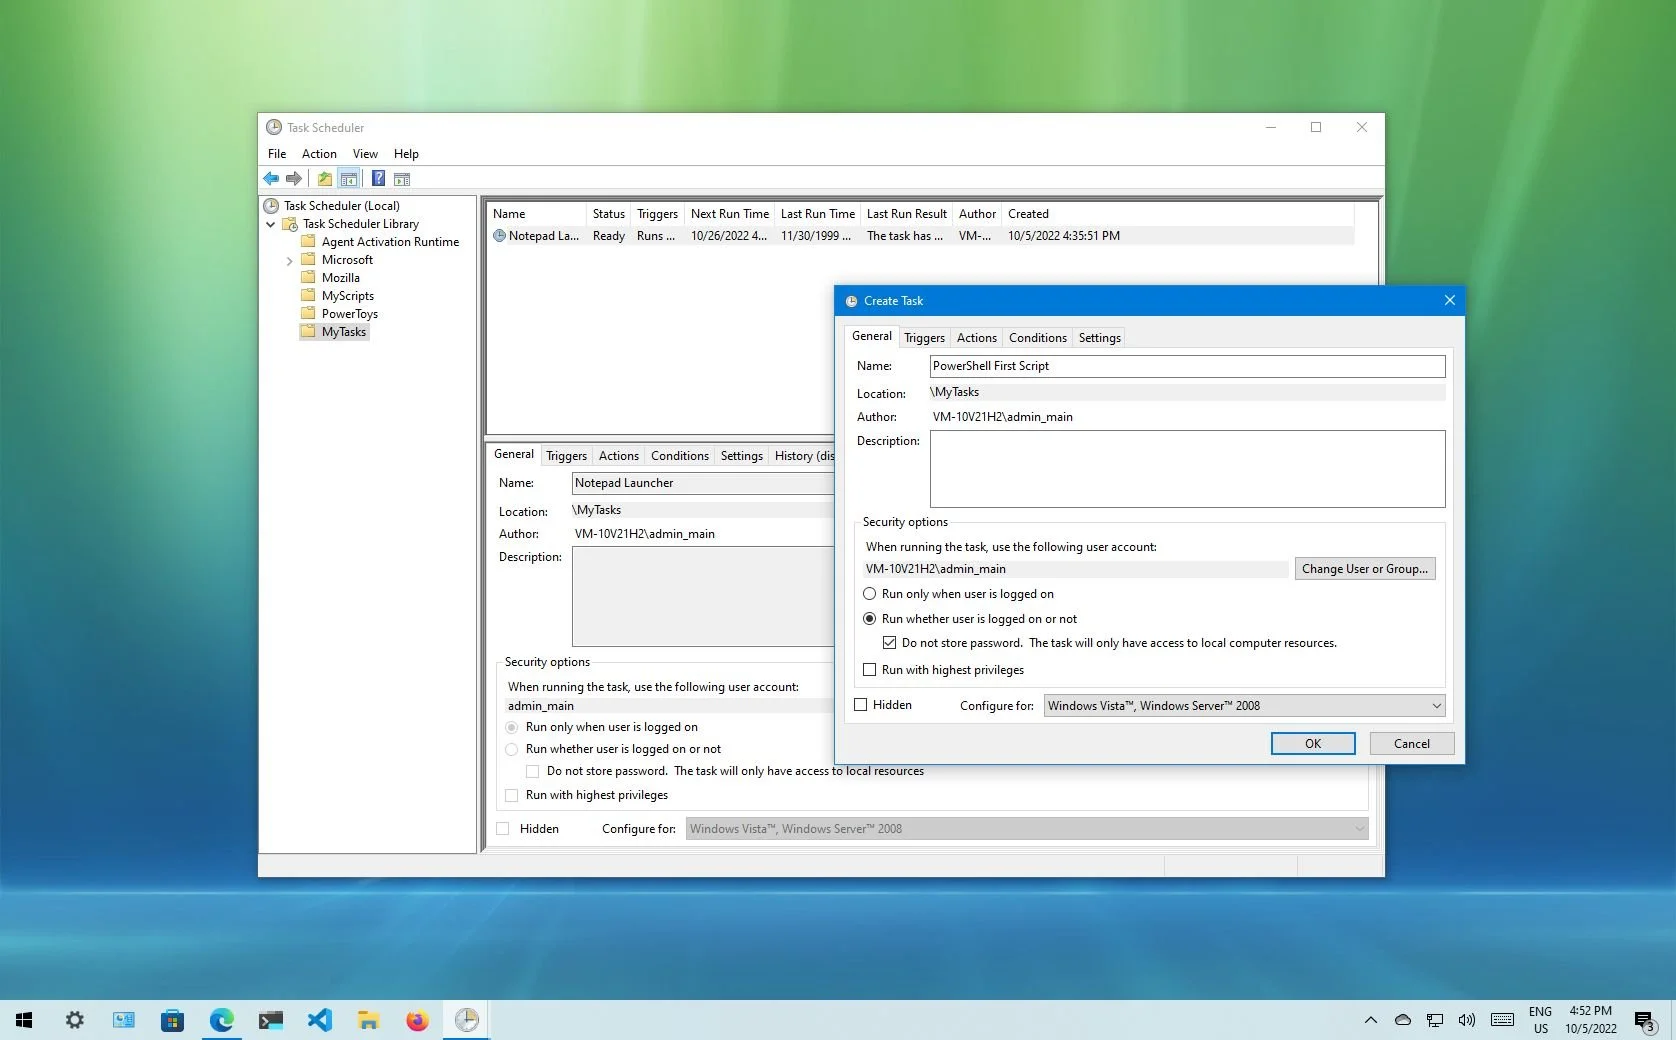Click the gray Forward arrow in toolbar
The width and height of the screenshot is (1676, 1040).
coord(293,179)
